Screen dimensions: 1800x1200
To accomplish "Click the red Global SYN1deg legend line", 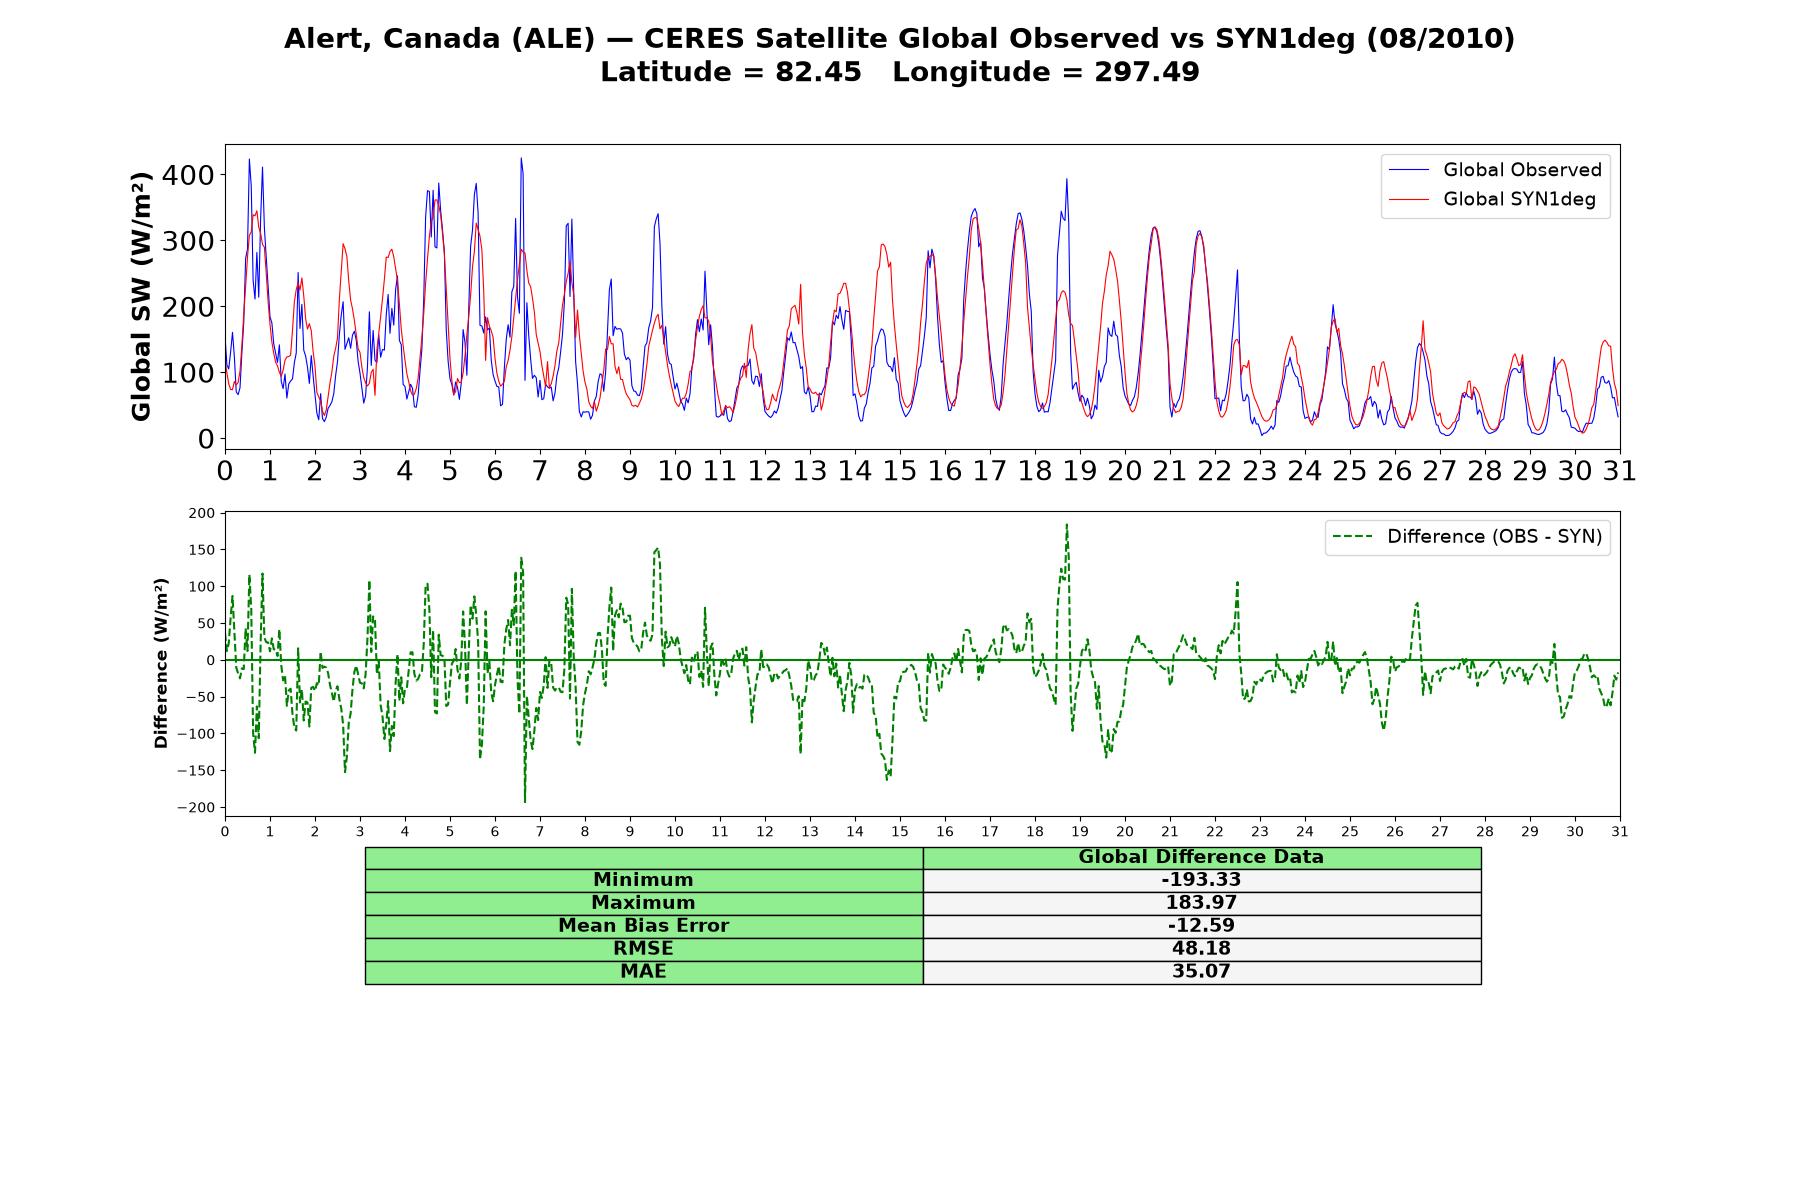I will 1409,199.
